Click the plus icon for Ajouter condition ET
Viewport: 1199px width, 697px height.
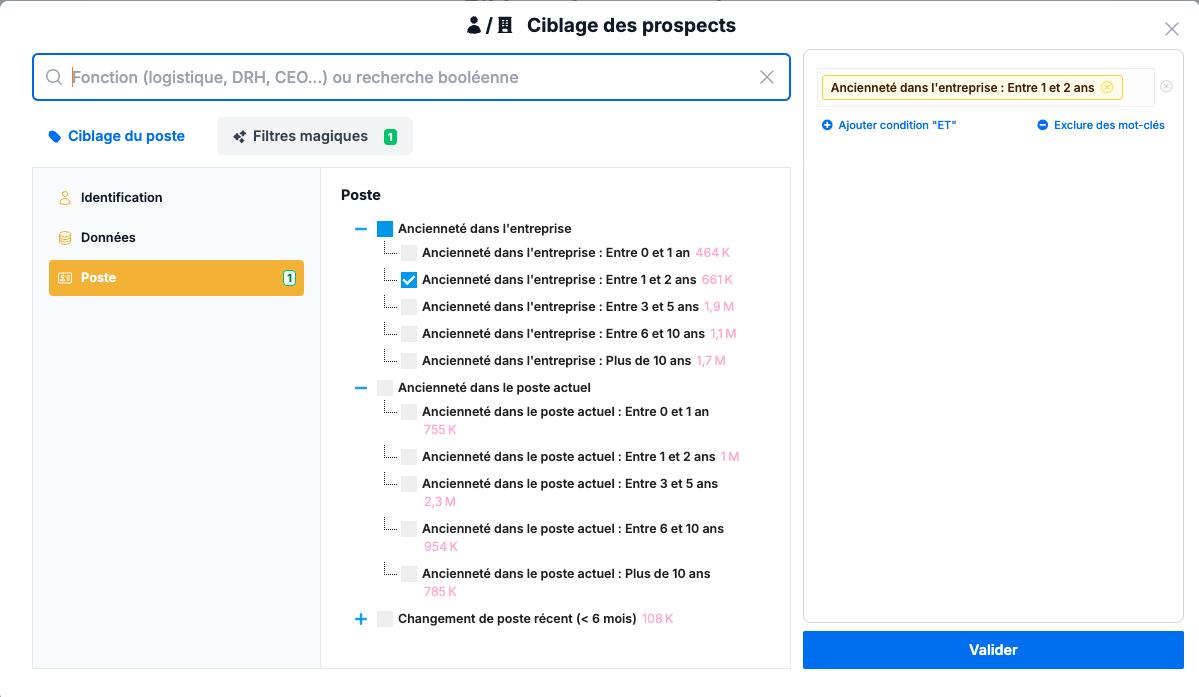coord(827,125)
